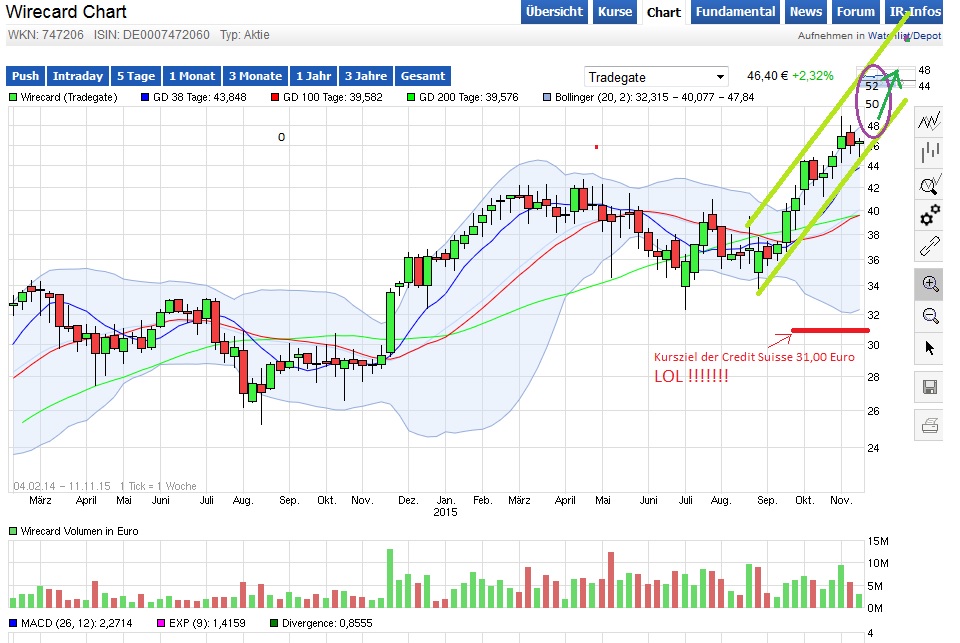This screenshot has height=643, width=960.
Task: Click the Push time range button
Action: coord(25,76)
